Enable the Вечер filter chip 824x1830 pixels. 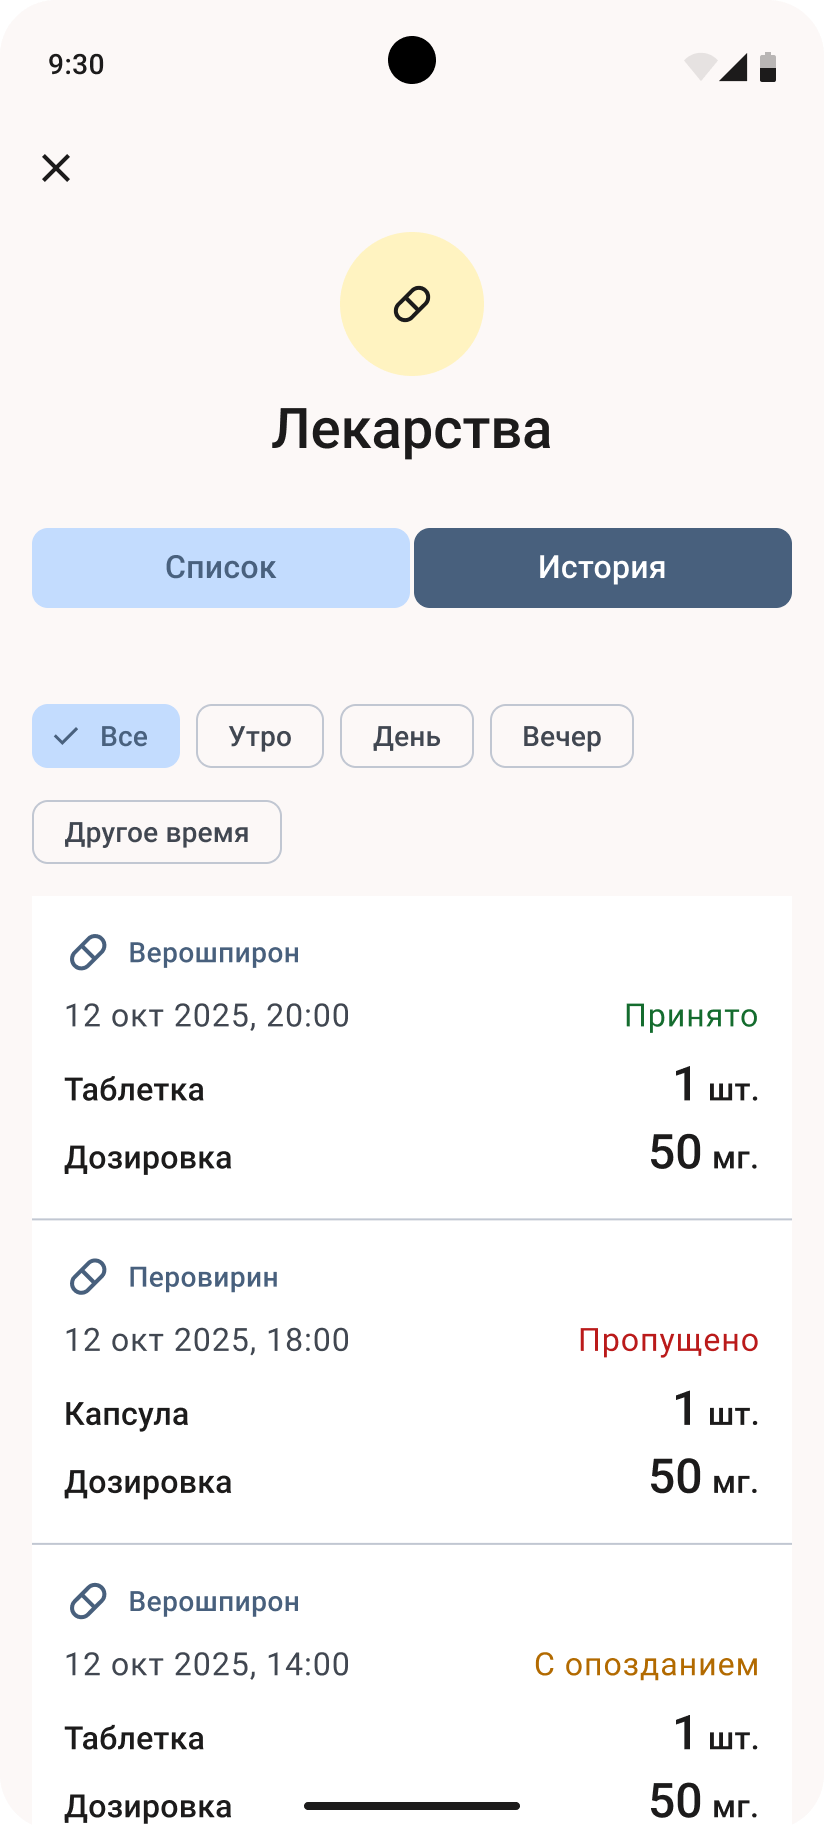(562, 736)
